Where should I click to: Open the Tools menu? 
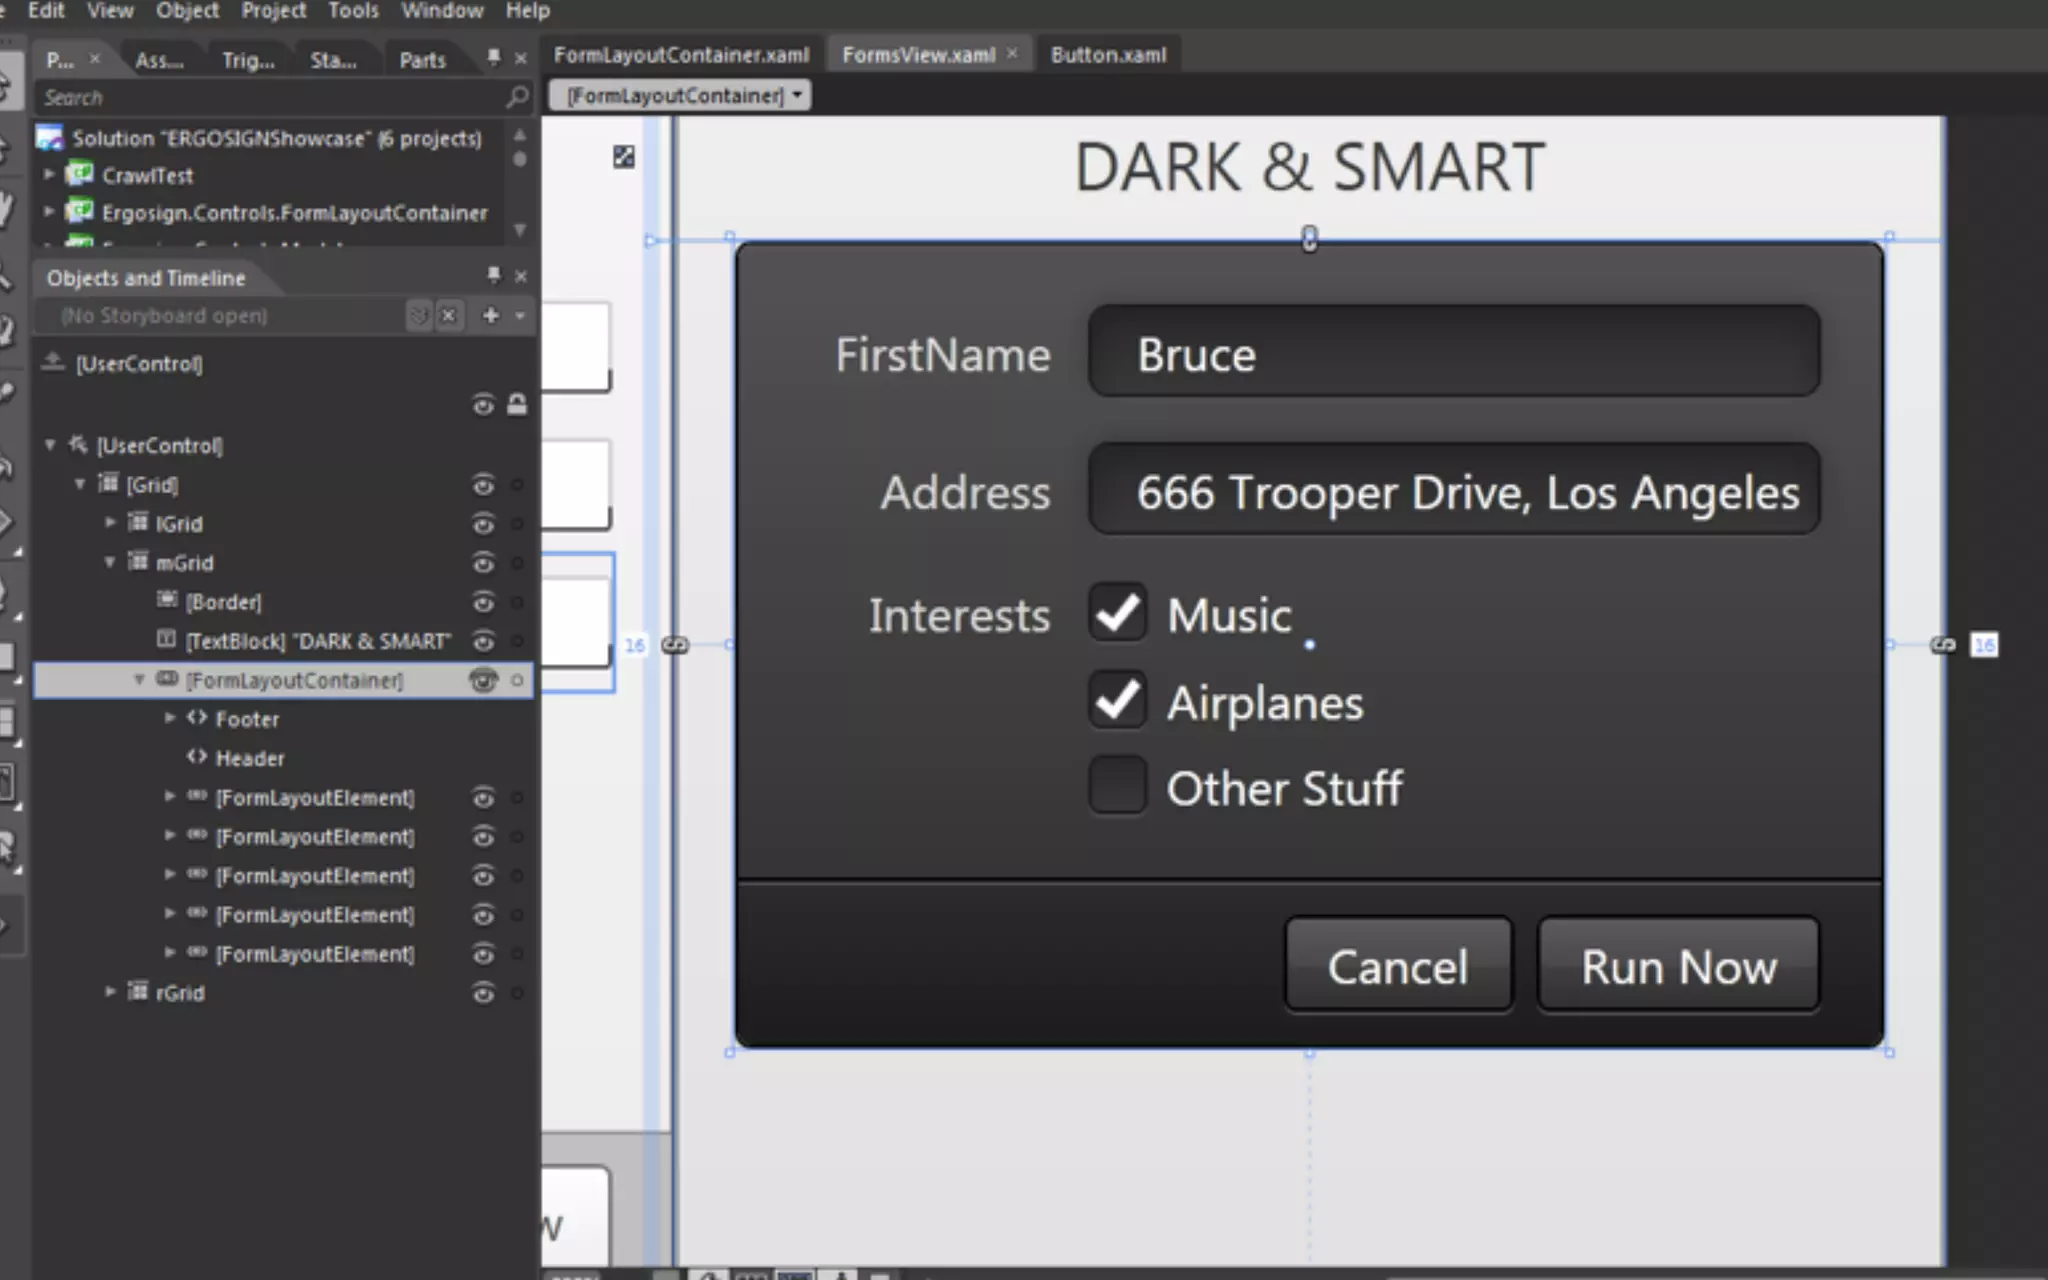click(353, 11)
